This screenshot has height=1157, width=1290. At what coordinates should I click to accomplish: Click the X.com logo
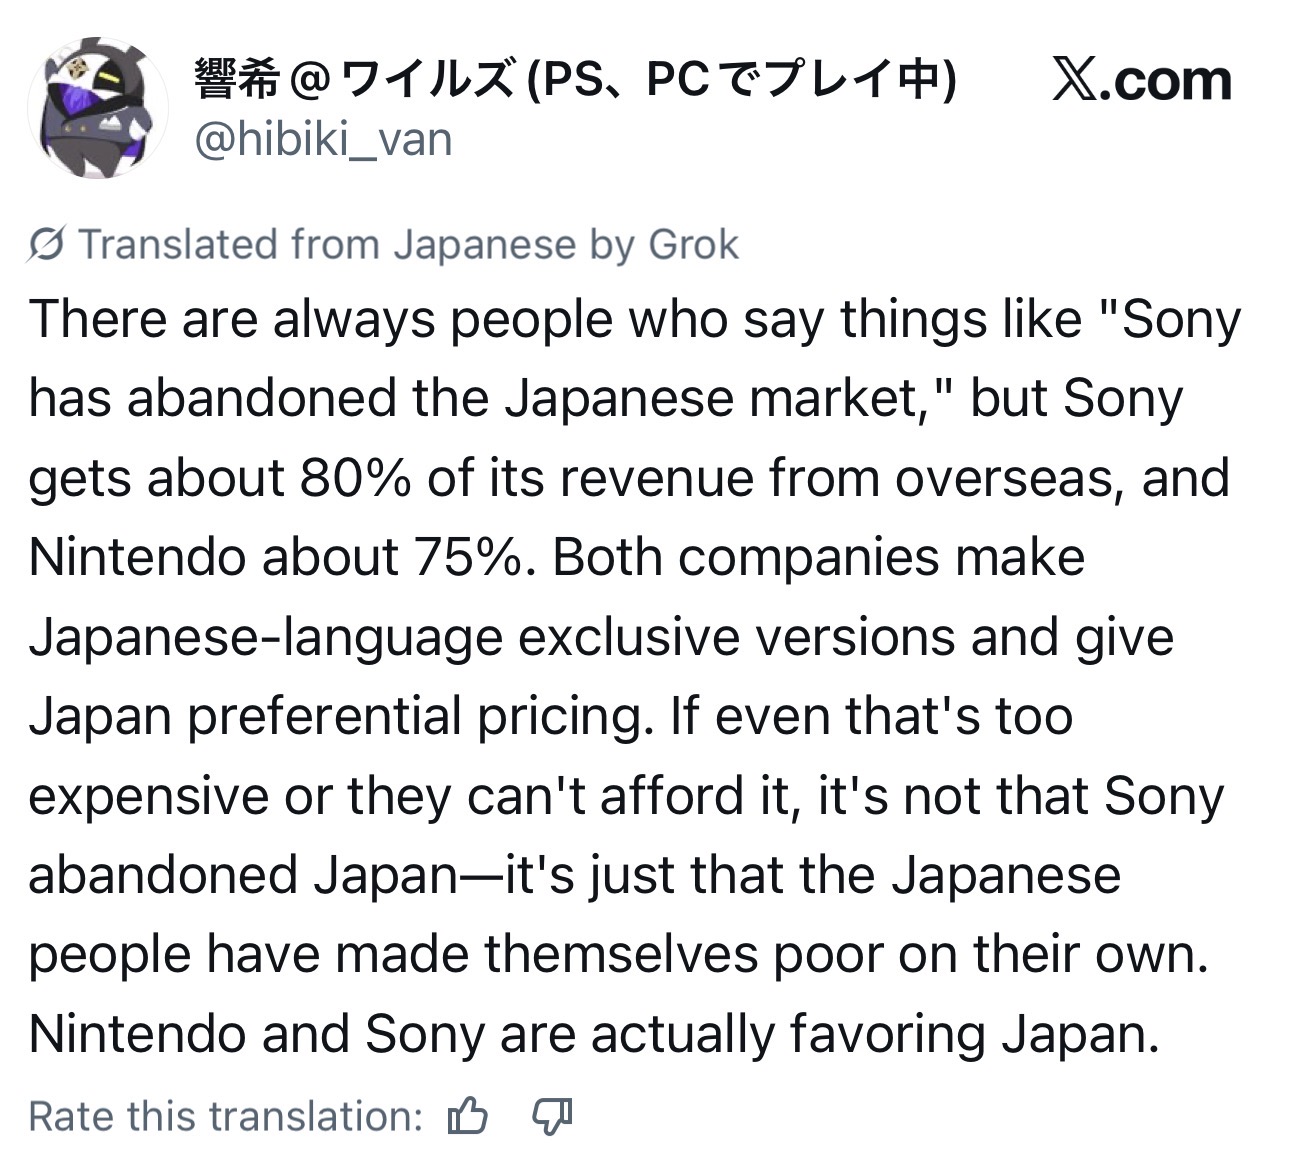1142,80
